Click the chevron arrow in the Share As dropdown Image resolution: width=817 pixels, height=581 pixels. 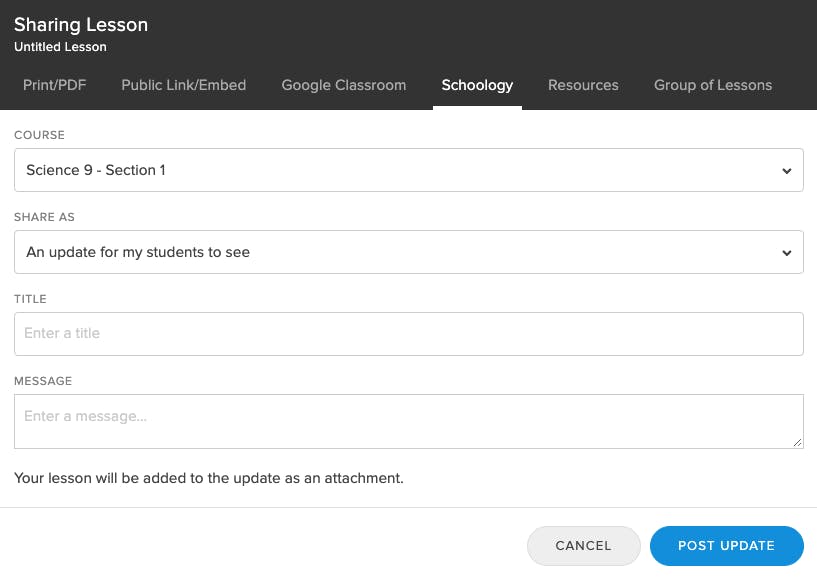(786, 253)
